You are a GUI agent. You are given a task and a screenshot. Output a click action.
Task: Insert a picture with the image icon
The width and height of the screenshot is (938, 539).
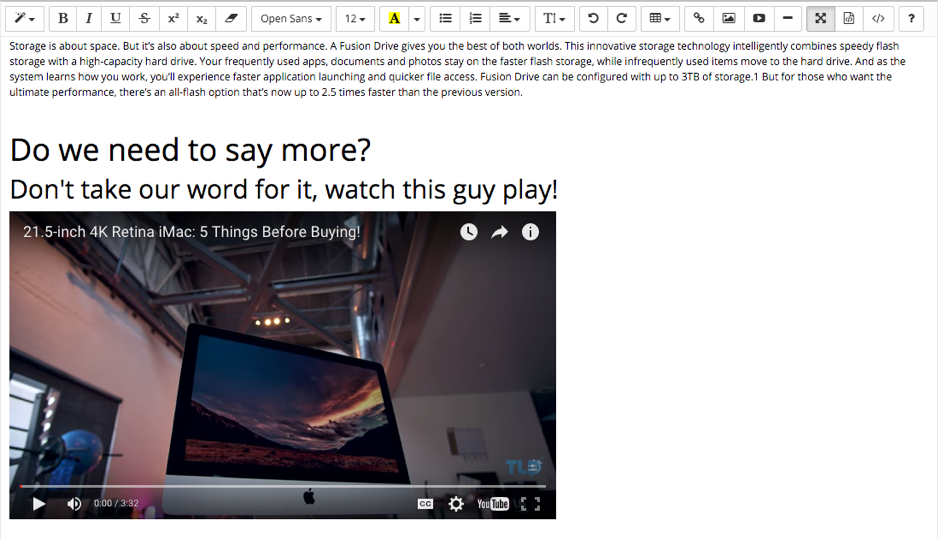click(729, 19)
